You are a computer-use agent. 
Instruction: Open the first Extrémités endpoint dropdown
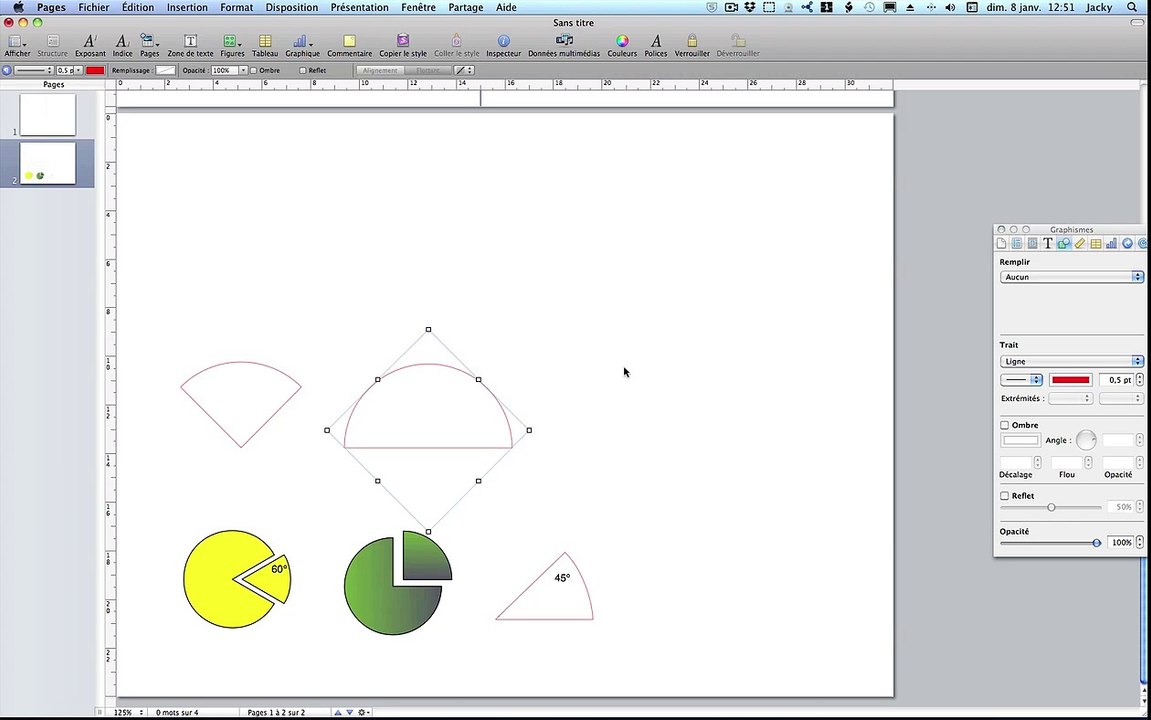(1070, 399)
